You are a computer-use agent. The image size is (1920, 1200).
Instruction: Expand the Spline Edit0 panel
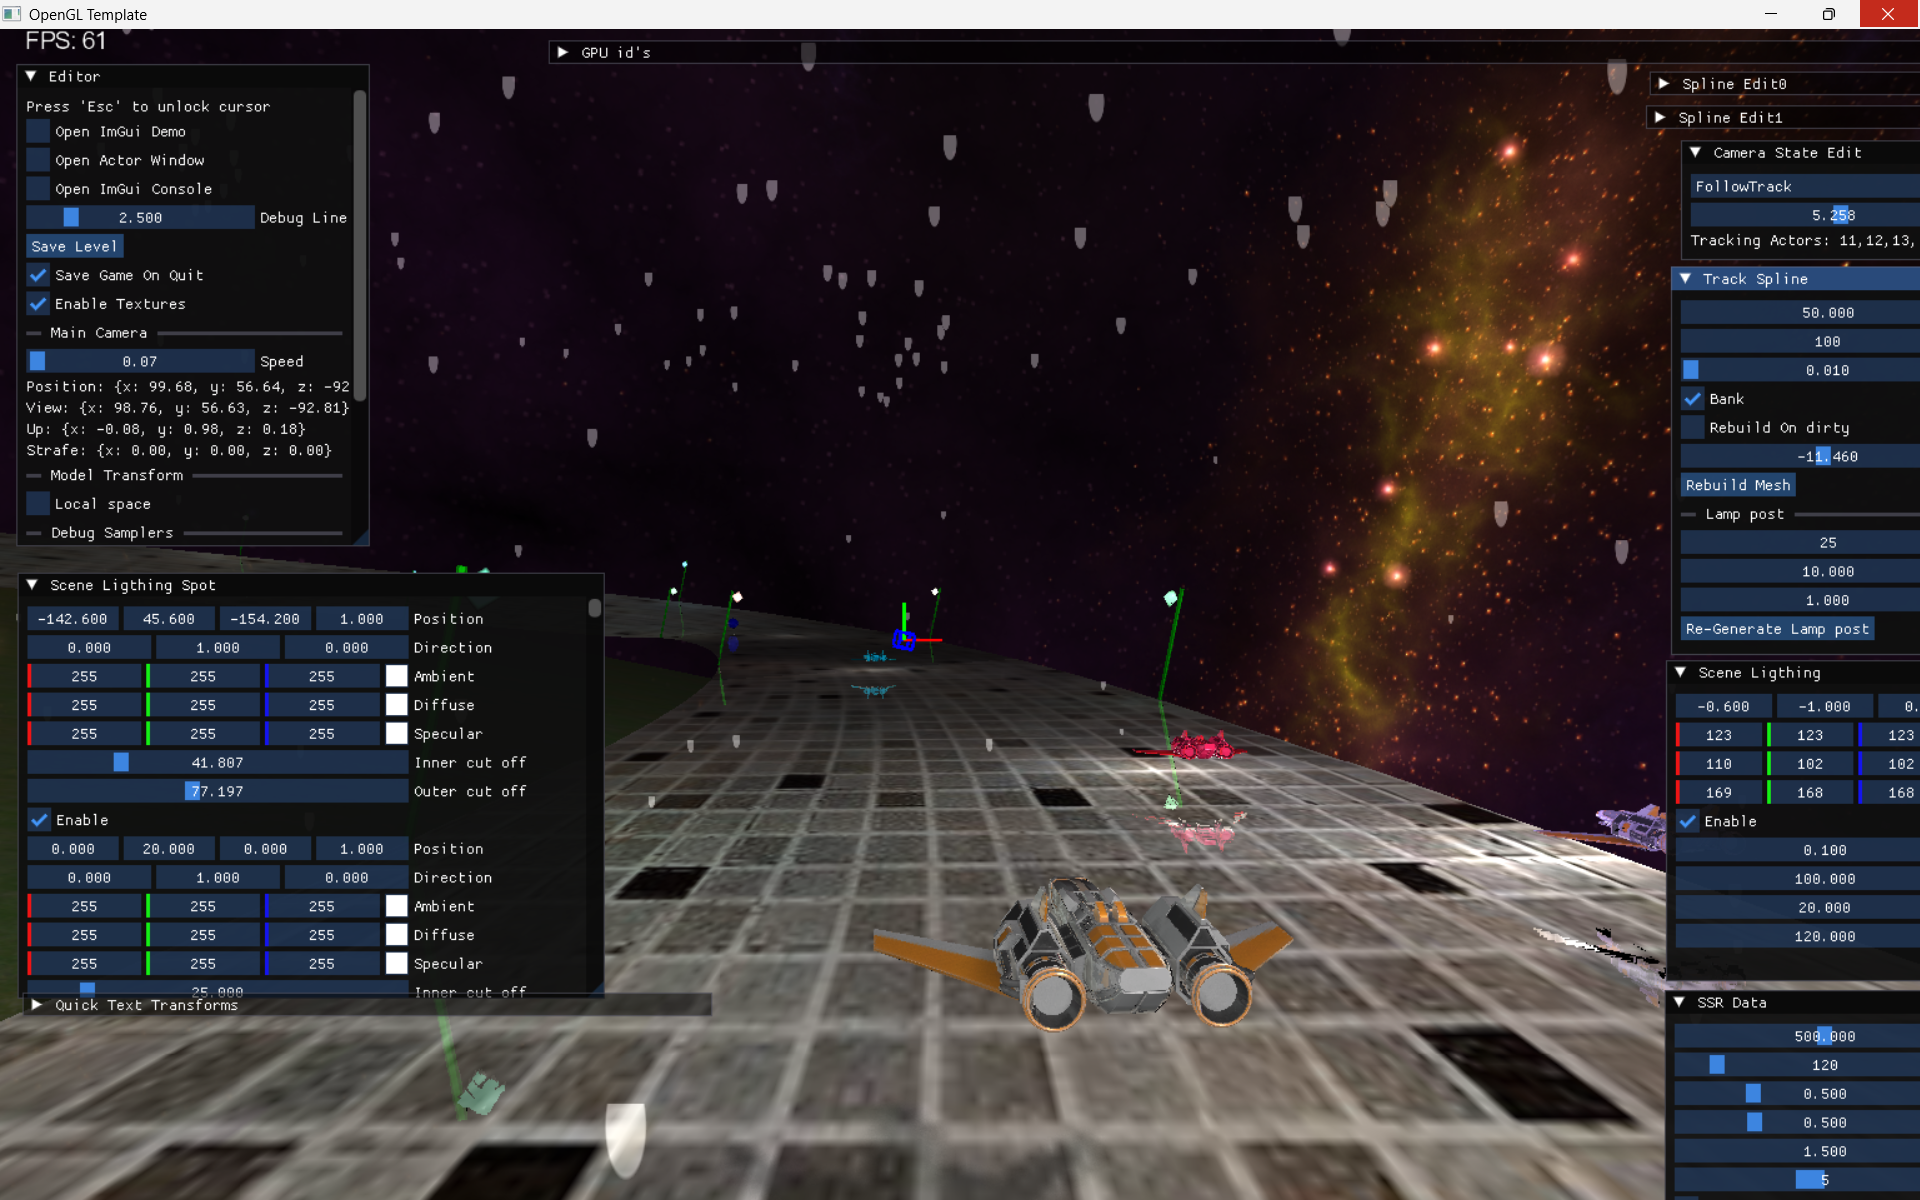[x=1664, y=84]
